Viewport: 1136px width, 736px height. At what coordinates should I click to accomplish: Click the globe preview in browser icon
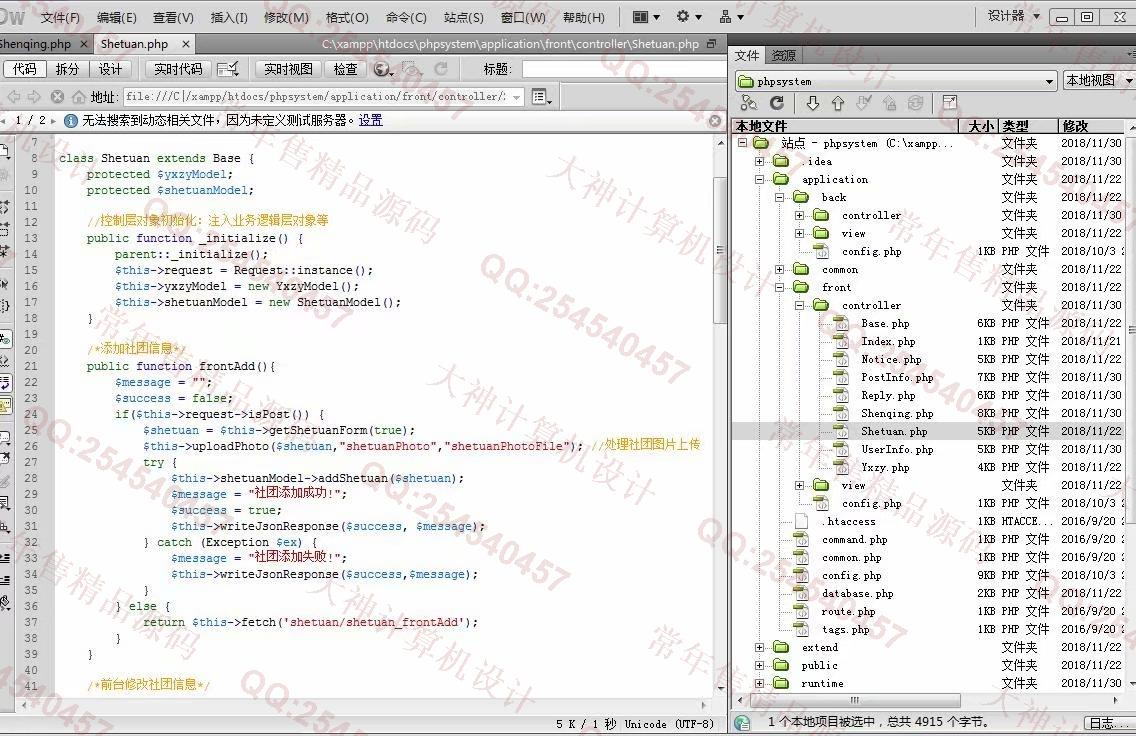click(x=383, y=69)
